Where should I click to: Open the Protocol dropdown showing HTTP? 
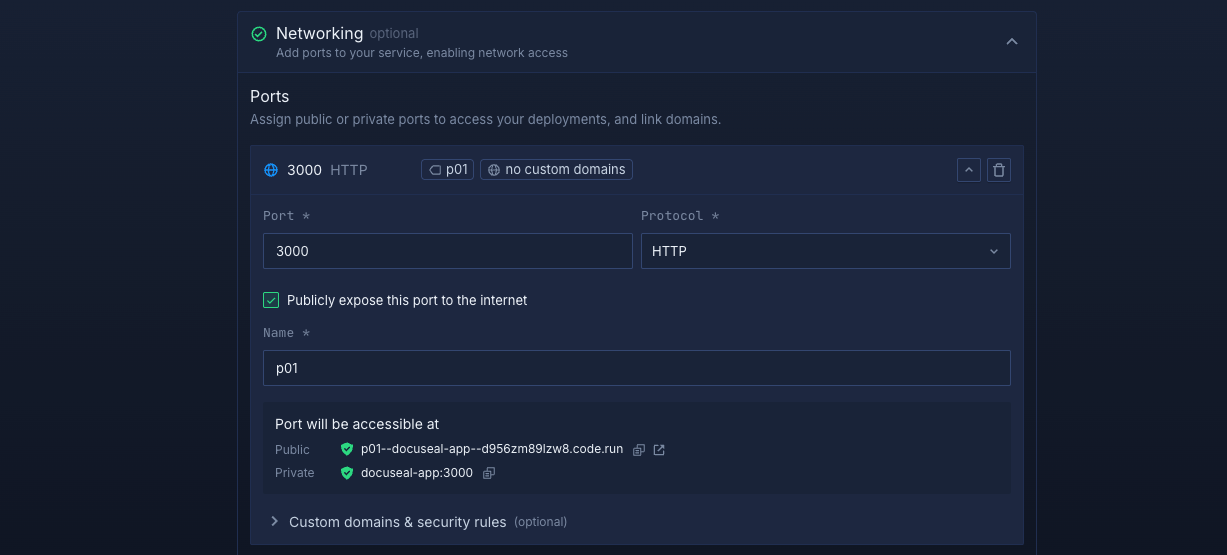click(x=825, y=251)
